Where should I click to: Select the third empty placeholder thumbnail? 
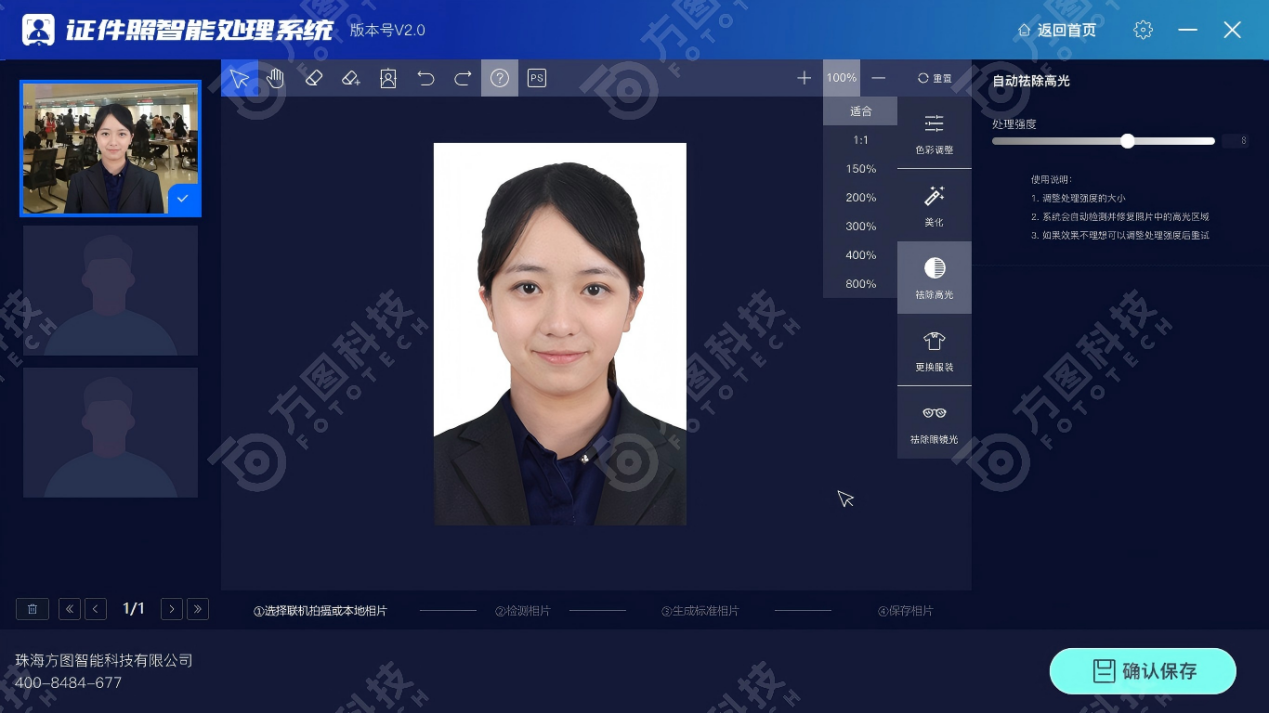(110, 432)
